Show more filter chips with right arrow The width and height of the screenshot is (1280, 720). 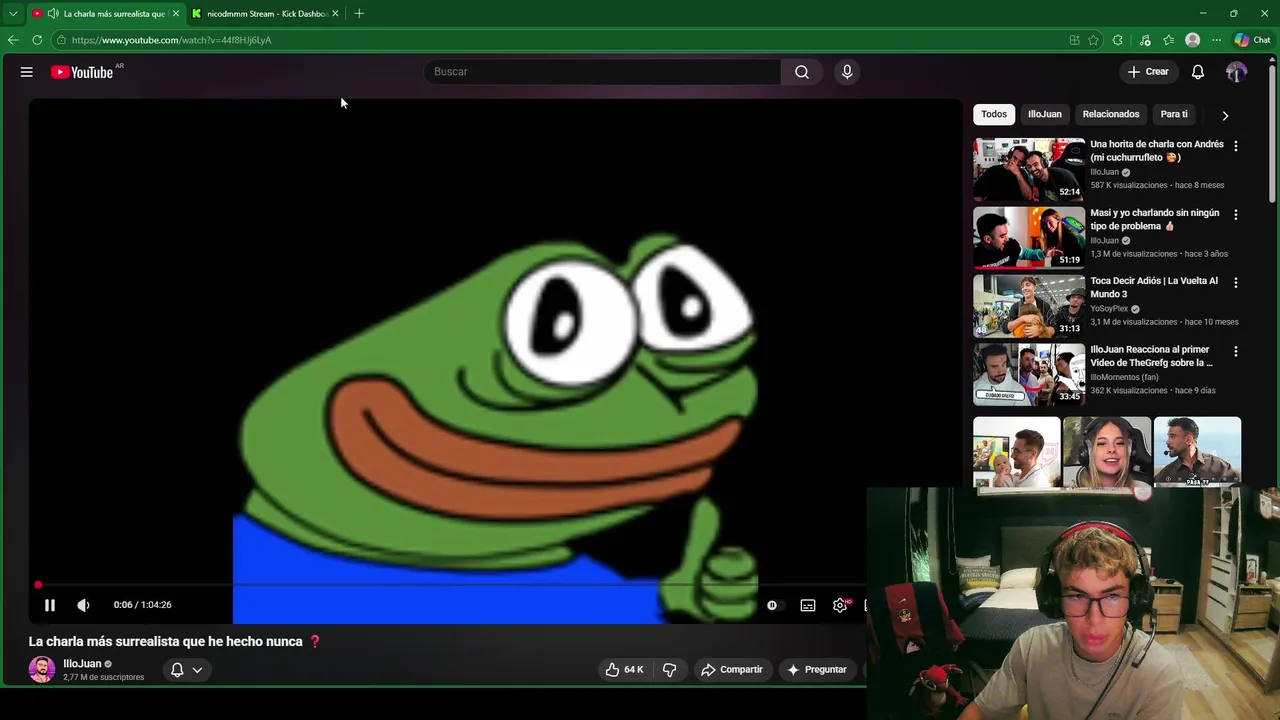point(1225,115)
